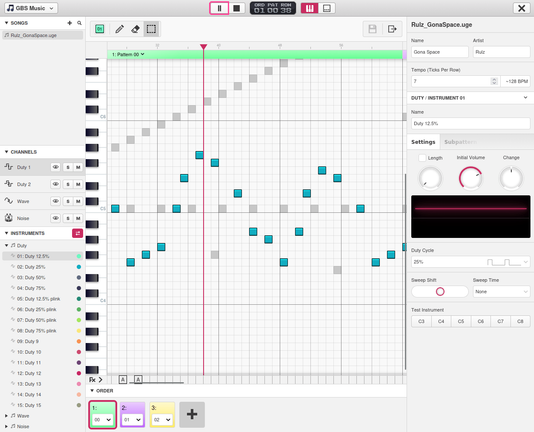Viewport: 534px width, 432px height.
Task: Open the Duty Cycle dropdown
Action: point(470,262)
